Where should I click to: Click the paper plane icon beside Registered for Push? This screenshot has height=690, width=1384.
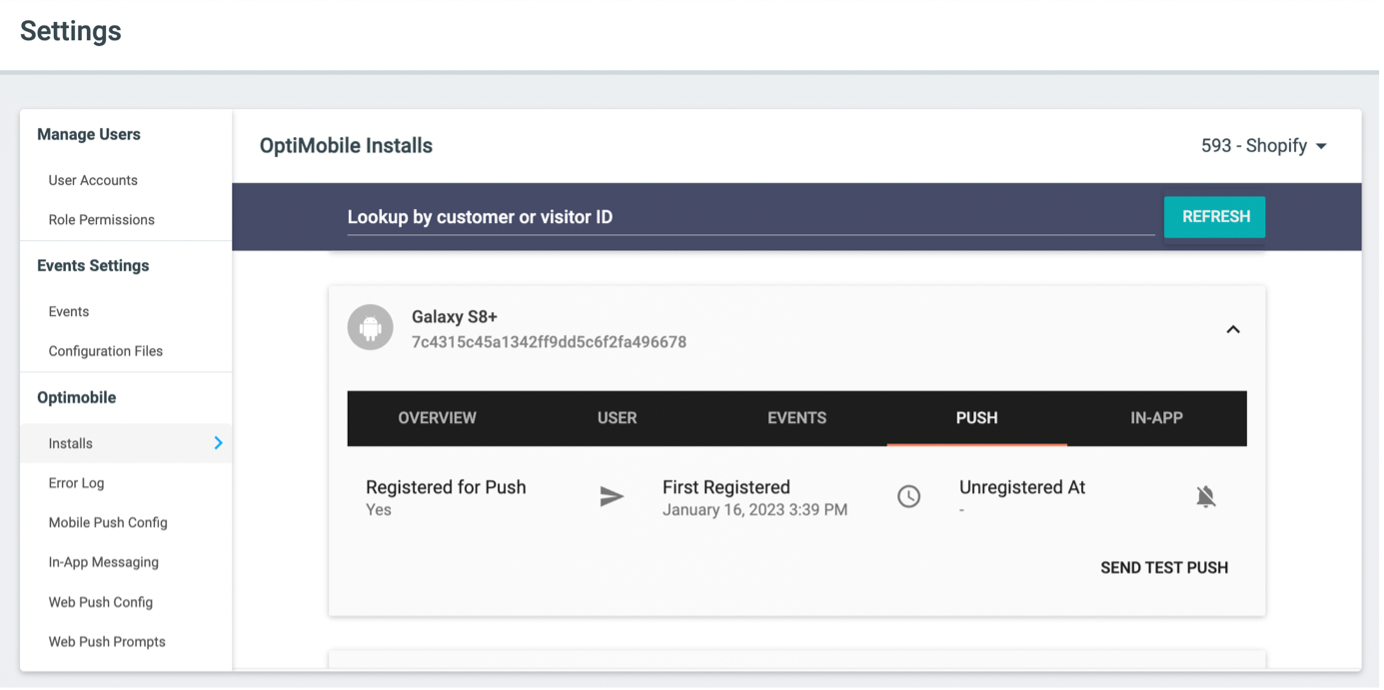click(x=612, y=497)
